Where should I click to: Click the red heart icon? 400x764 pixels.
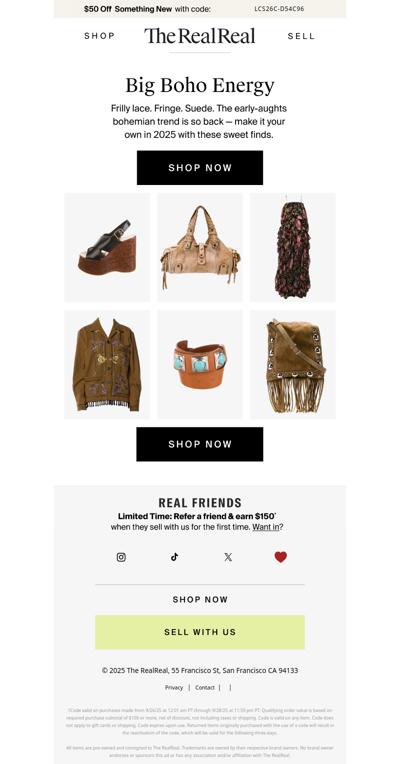(x=281, y=557)
